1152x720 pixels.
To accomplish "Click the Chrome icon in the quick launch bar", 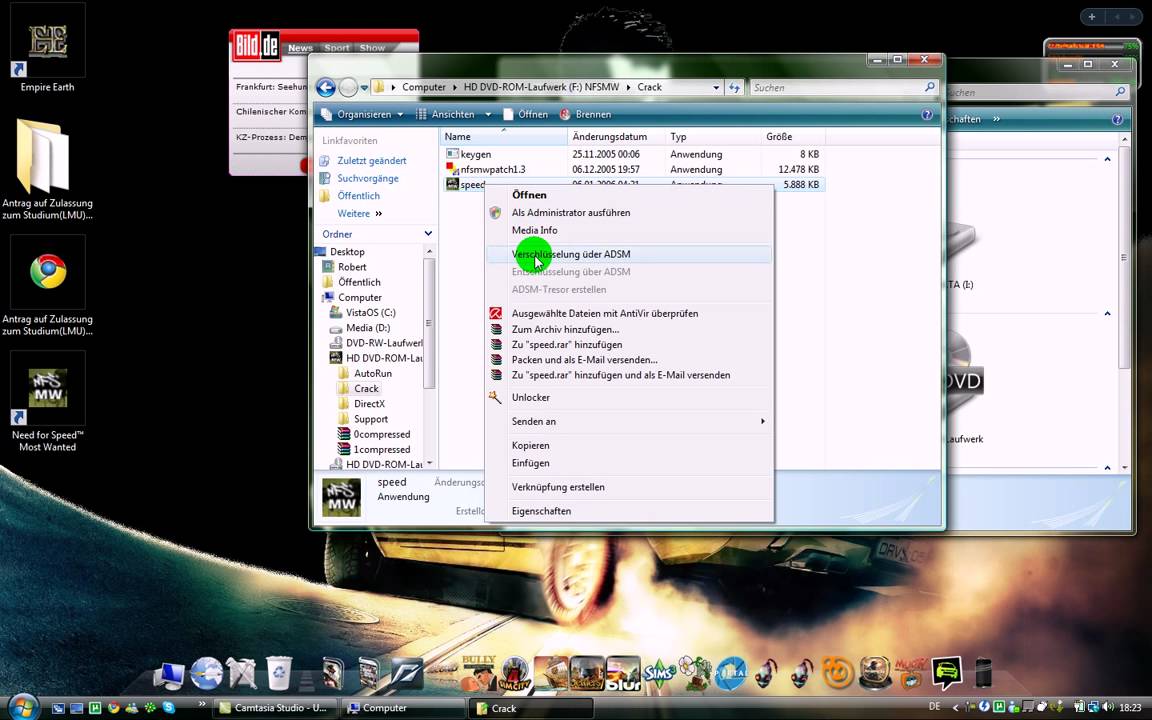I will point(114,708).
